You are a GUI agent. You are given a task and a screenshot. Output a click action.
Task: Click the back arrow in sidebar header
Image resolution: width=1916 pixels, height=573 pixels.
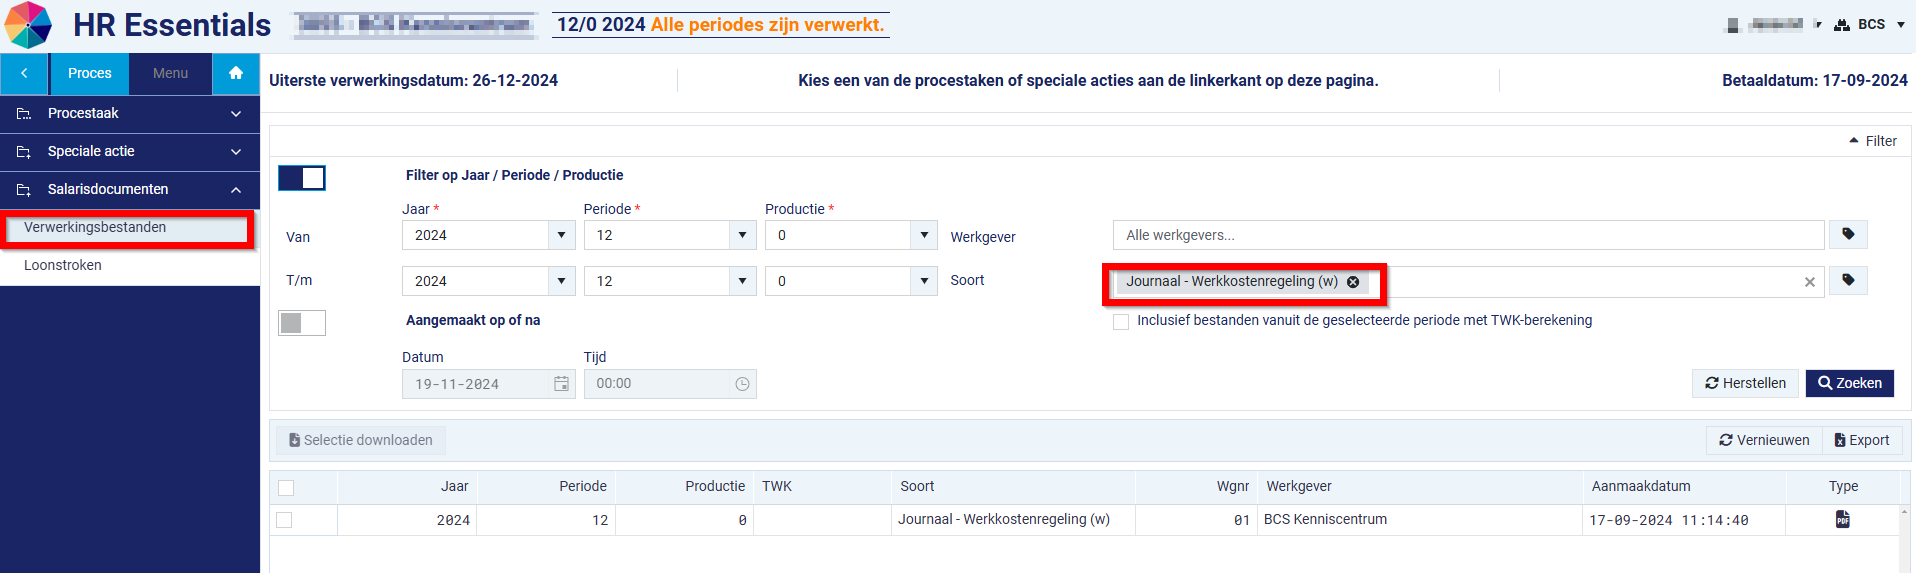(25, 73)
